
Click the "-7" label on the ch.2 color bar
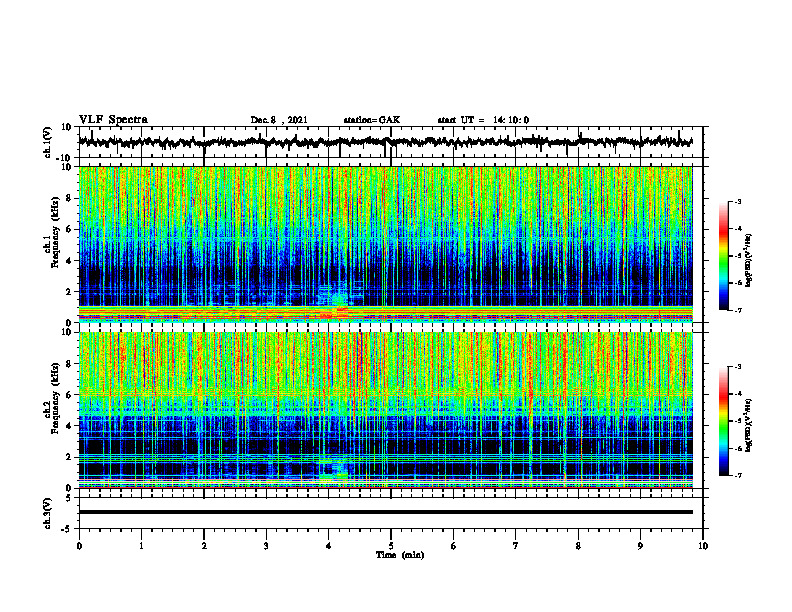tap(738, 476)
